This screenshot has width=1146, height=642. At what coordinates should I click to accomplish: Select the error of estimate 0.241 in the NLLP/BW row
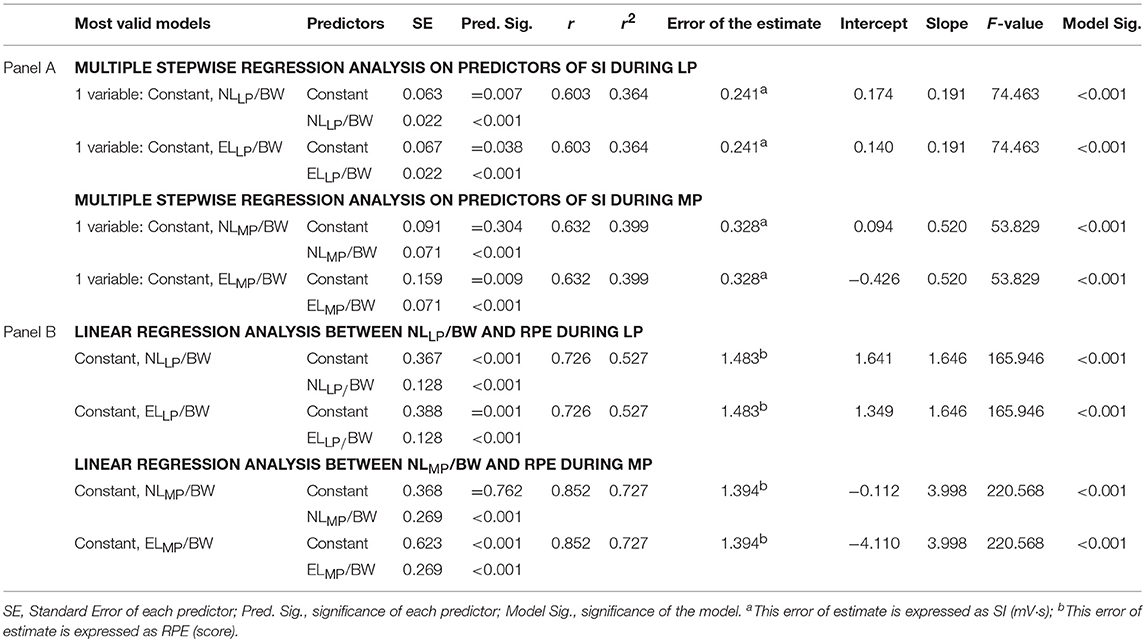(x=743, y=93)
